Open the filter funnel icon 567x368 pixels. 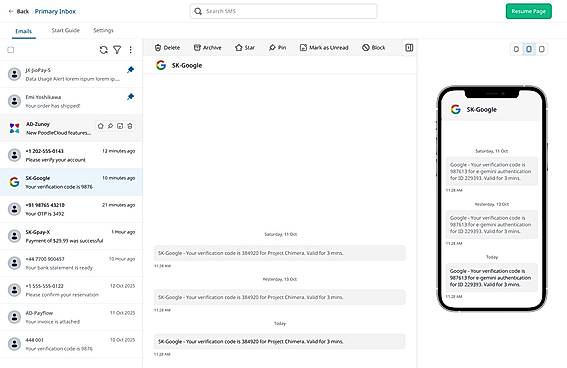[x=117, y=50]
